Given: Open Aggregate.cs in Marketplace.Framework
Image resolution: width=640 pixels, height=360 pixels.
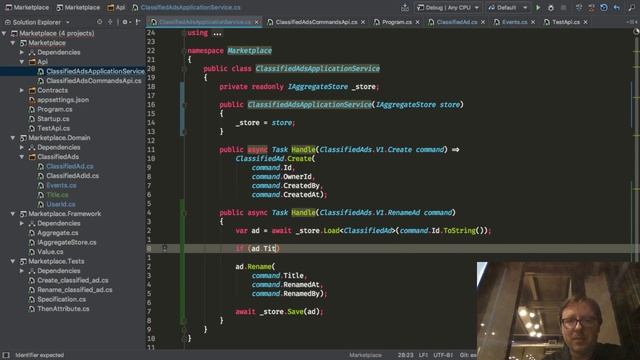Looking at the screenshot, I should point(58,233).
